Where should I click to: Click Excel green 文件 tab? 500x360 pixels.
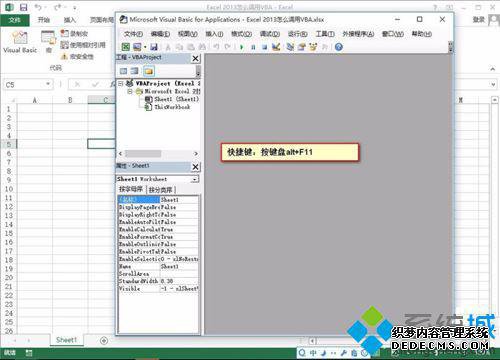tap(15, 20)
